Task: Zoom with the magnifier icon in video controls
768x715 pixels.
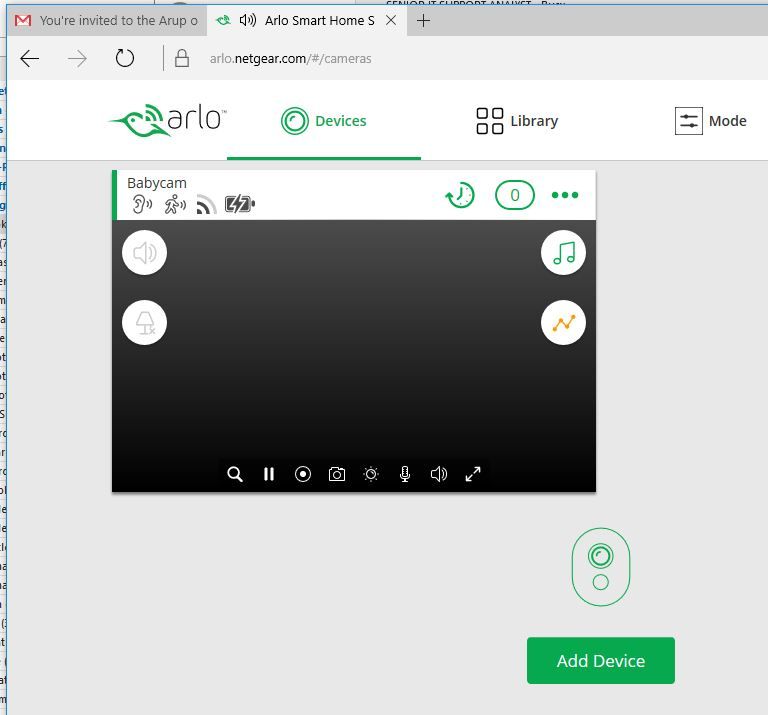Action: (235, 474)
